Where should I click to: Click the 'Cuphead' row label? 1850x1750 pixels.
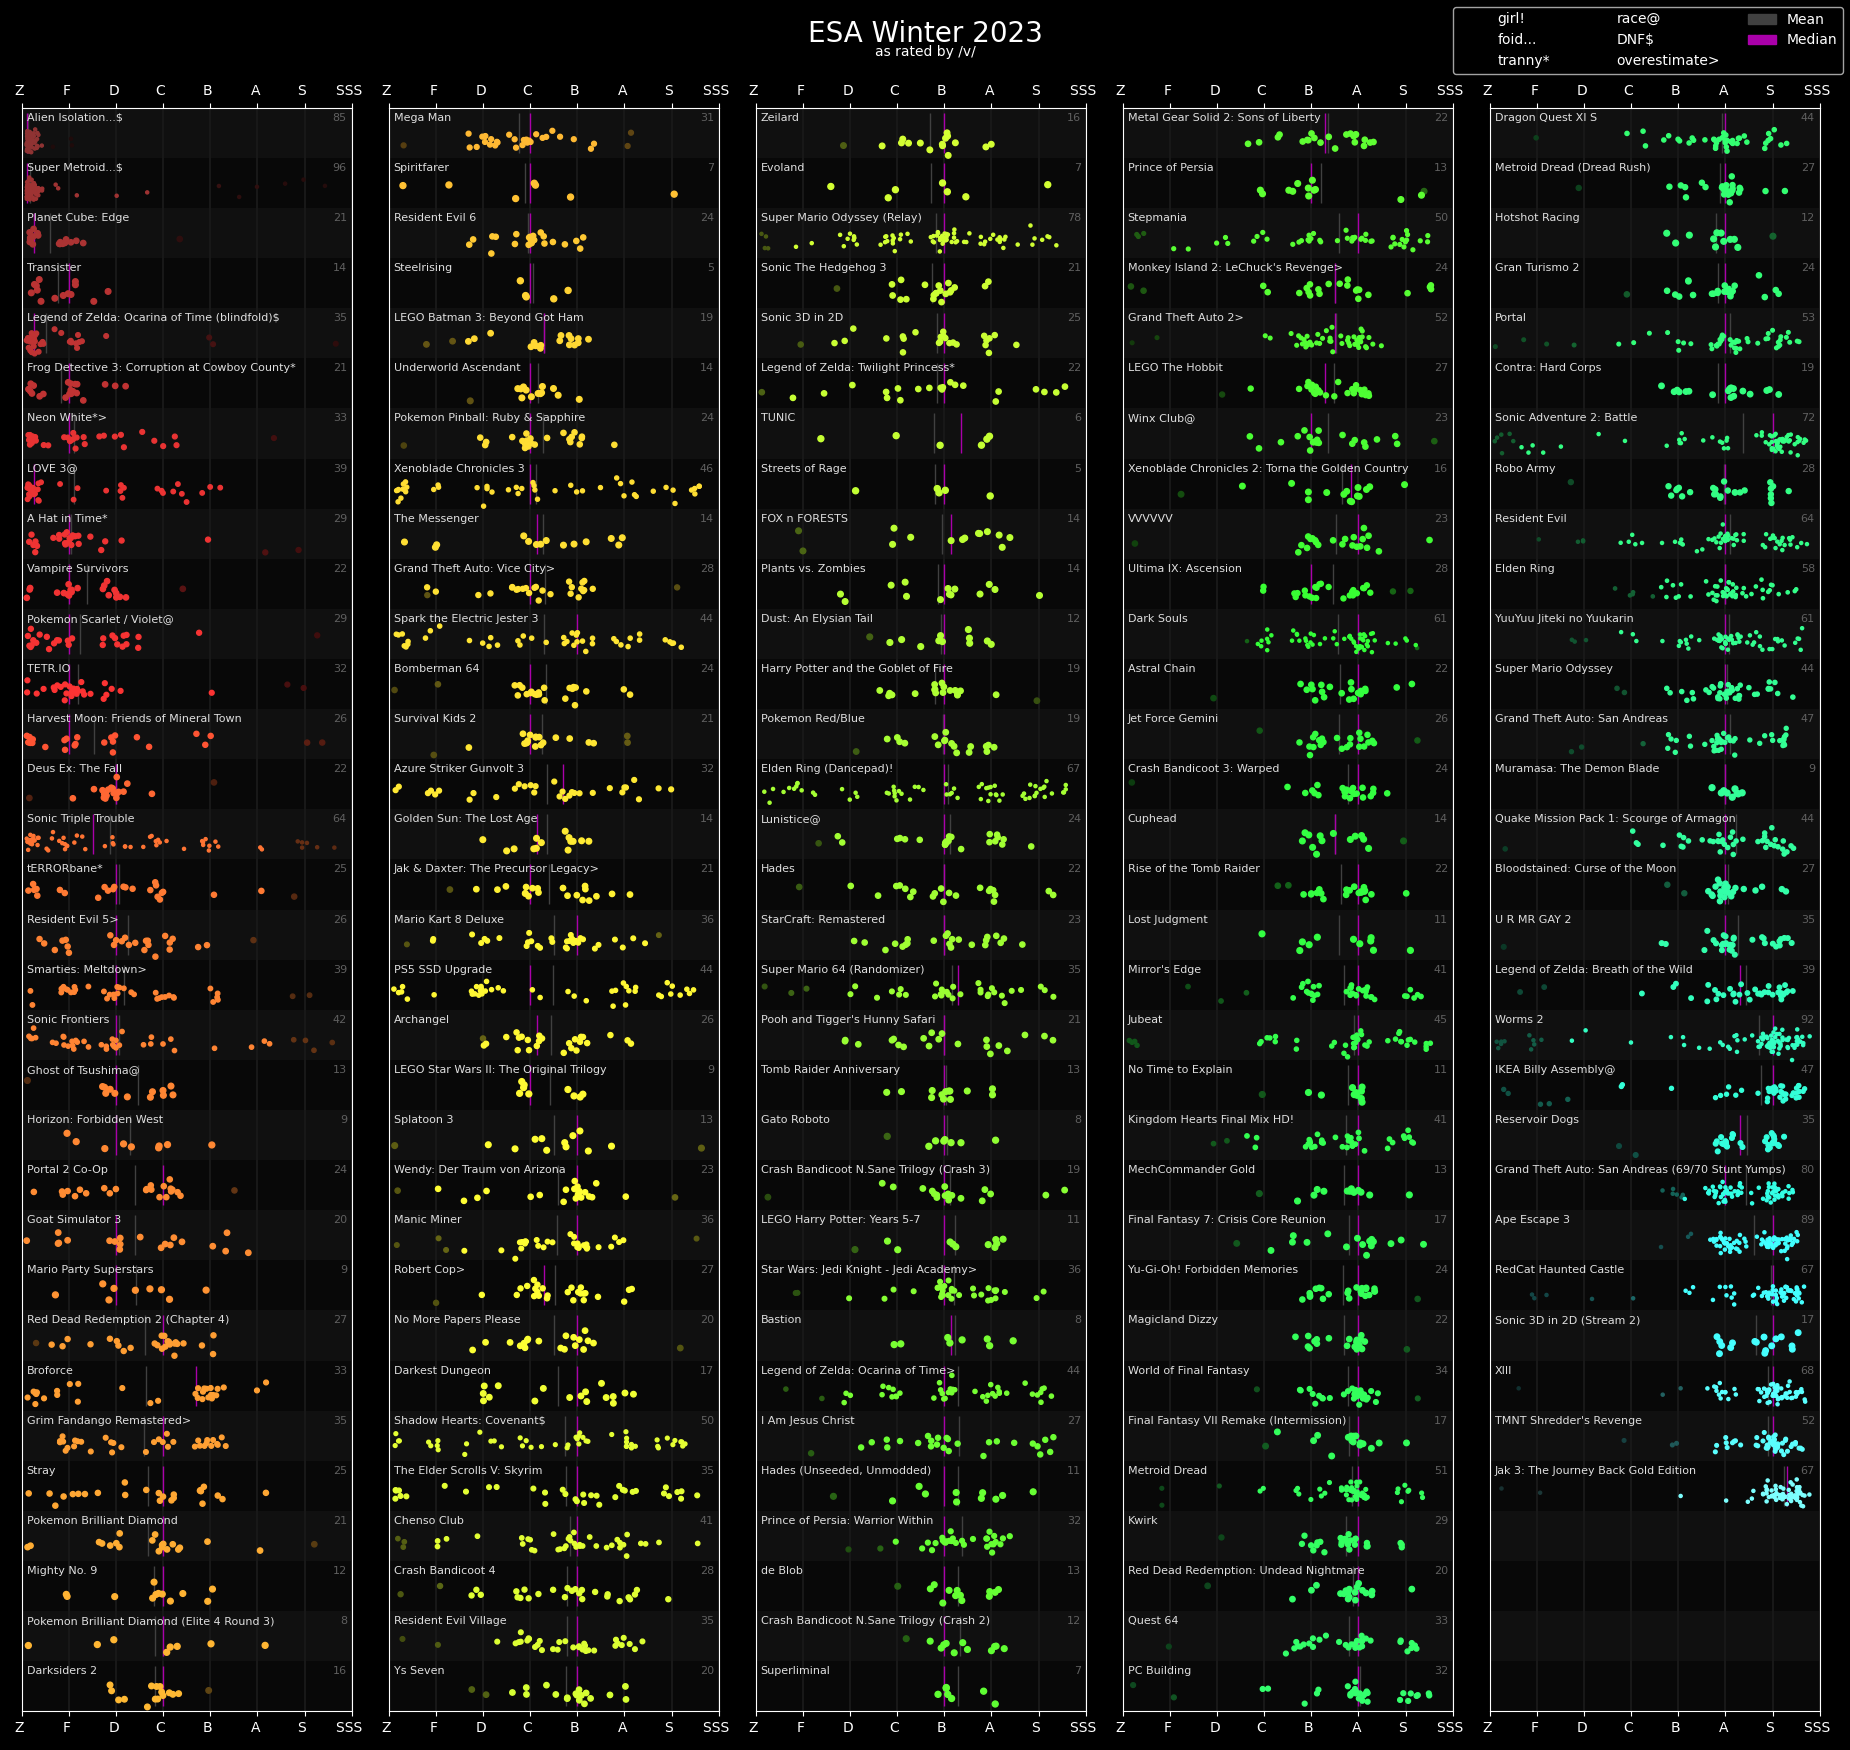click(x=1152, y=819)
